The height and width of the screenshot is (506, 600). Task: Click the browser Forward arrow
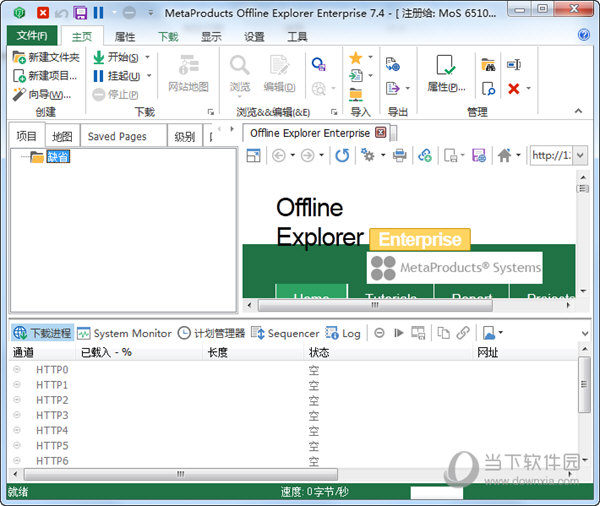click(307, 155)
